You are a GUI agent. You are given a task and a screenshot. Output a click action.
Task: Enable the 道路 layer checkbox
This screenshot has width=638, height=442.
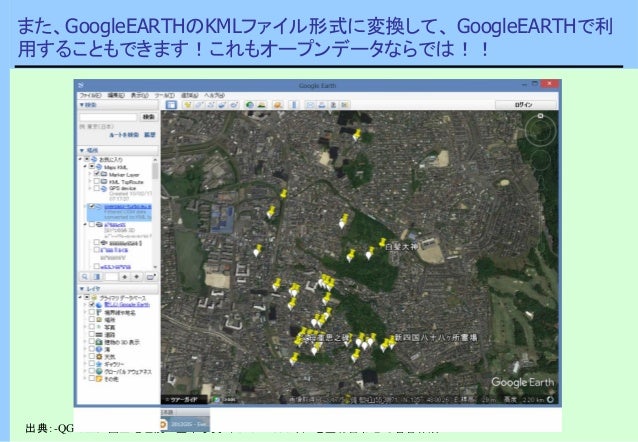[92, 334]
